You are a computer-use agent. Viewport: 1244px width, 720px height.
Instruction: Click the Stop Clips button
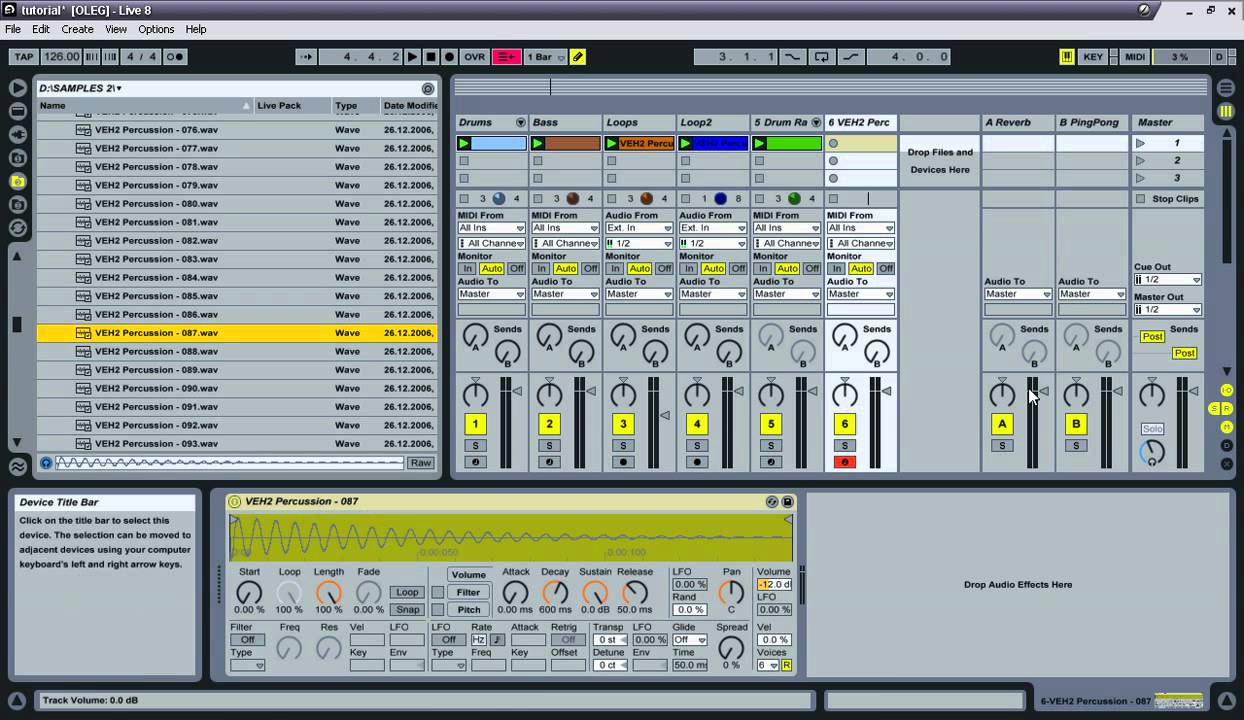point(1169,198)
